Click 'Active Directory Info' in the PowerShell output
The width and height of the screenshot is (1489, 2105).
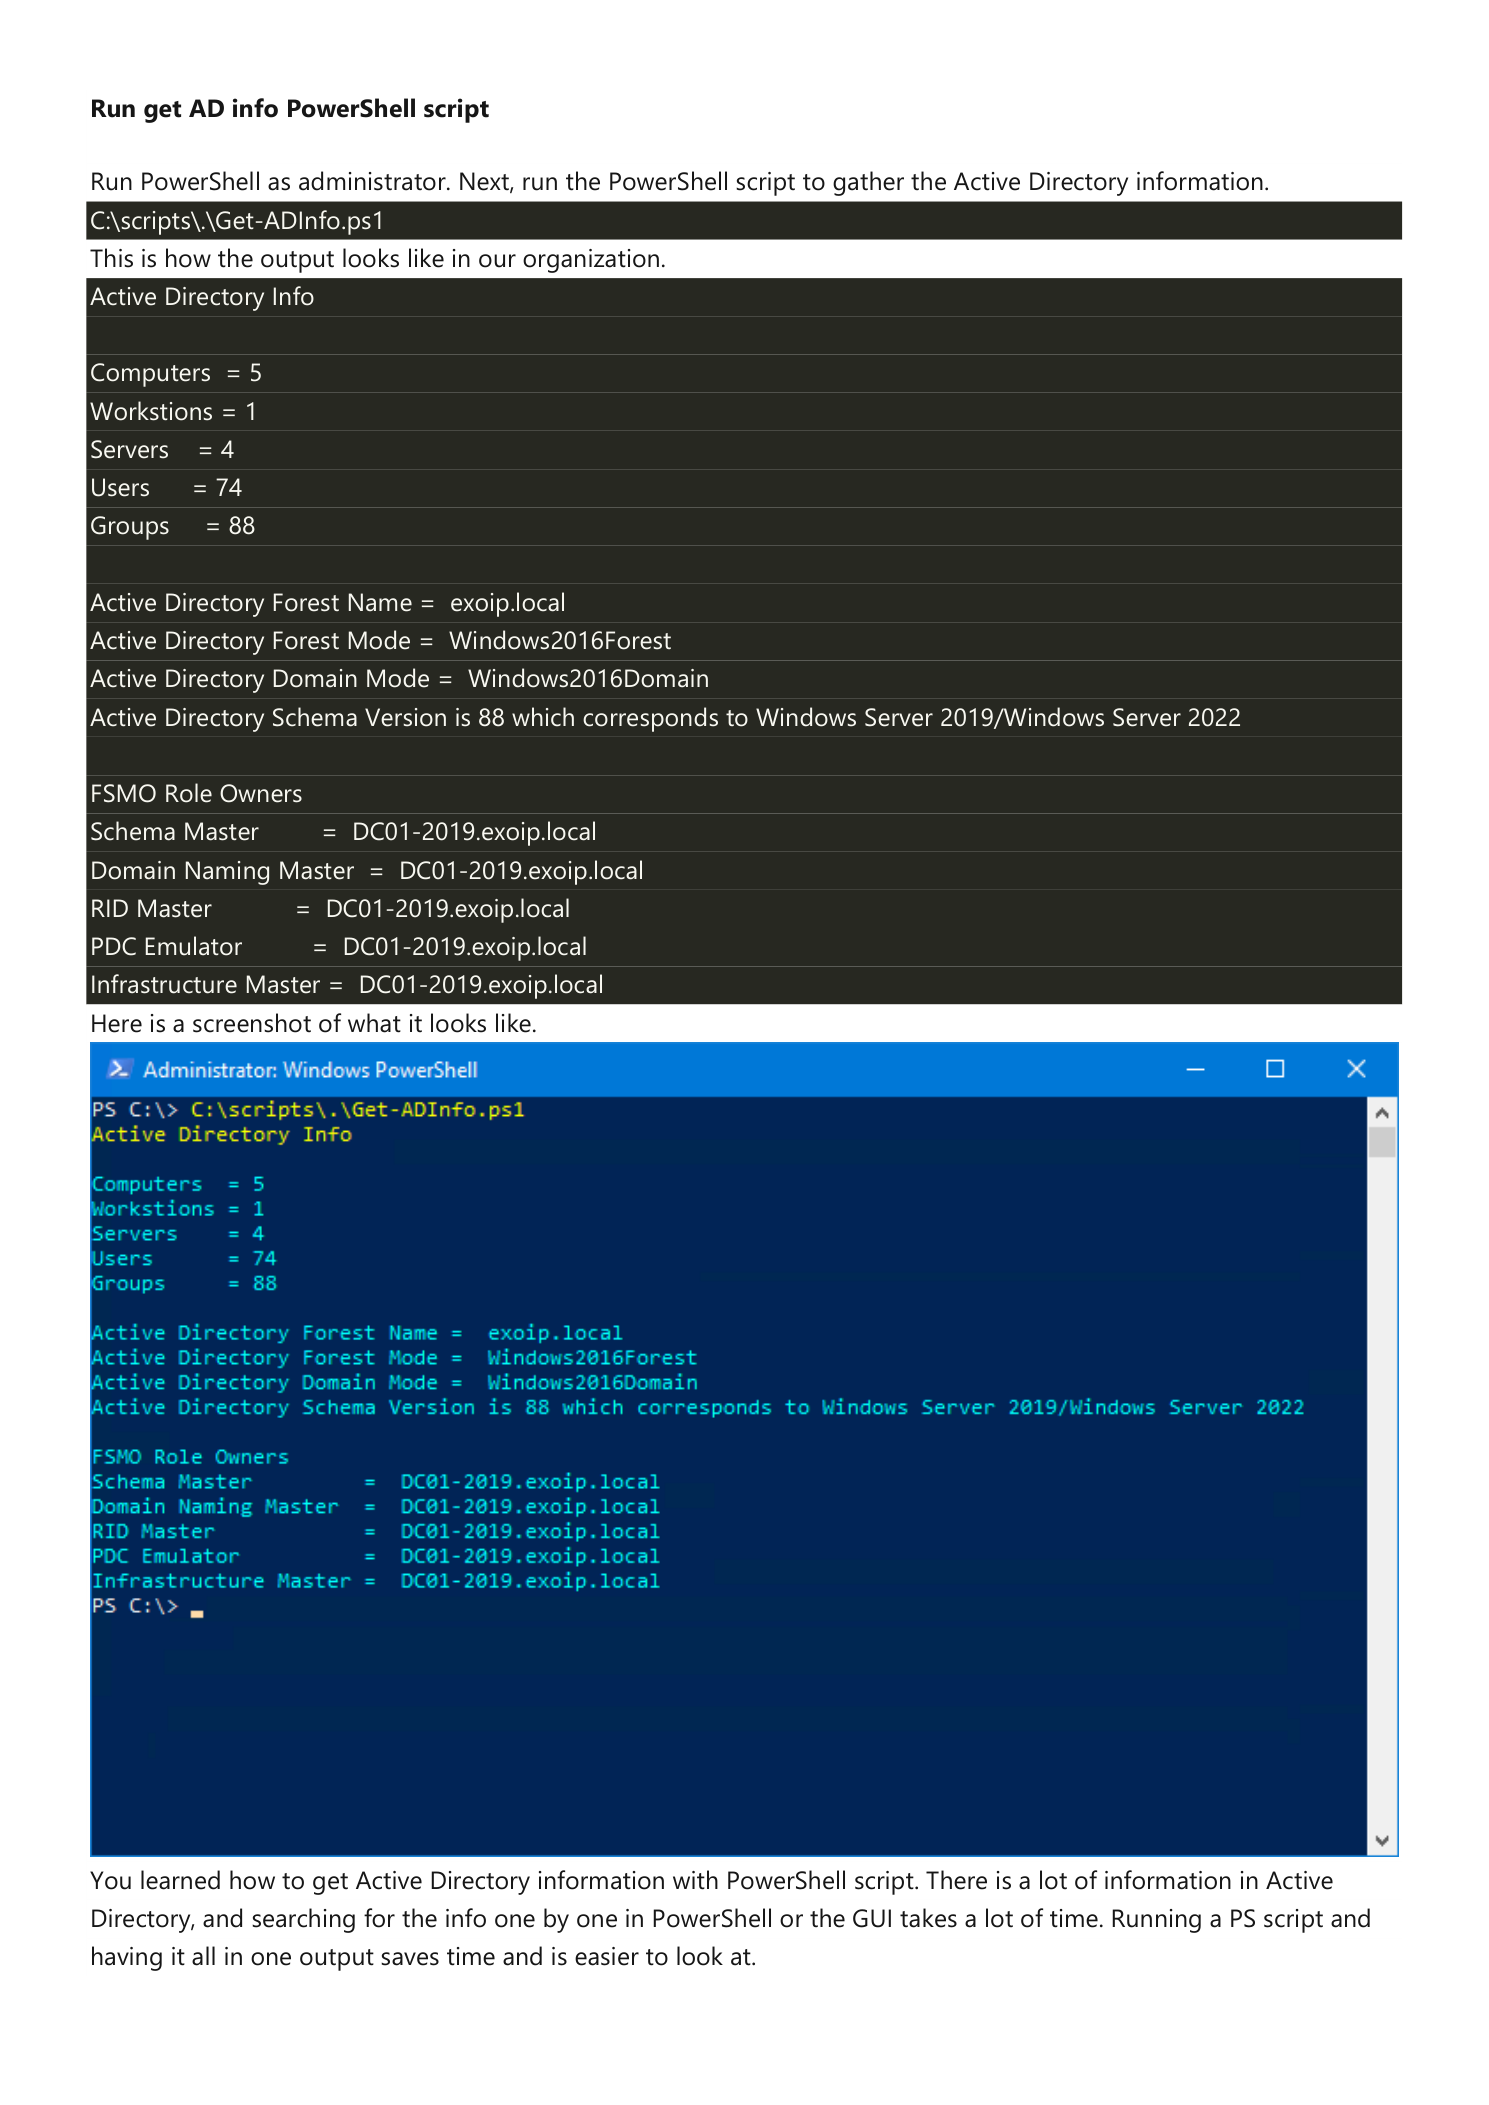(x=222, y=1135)
